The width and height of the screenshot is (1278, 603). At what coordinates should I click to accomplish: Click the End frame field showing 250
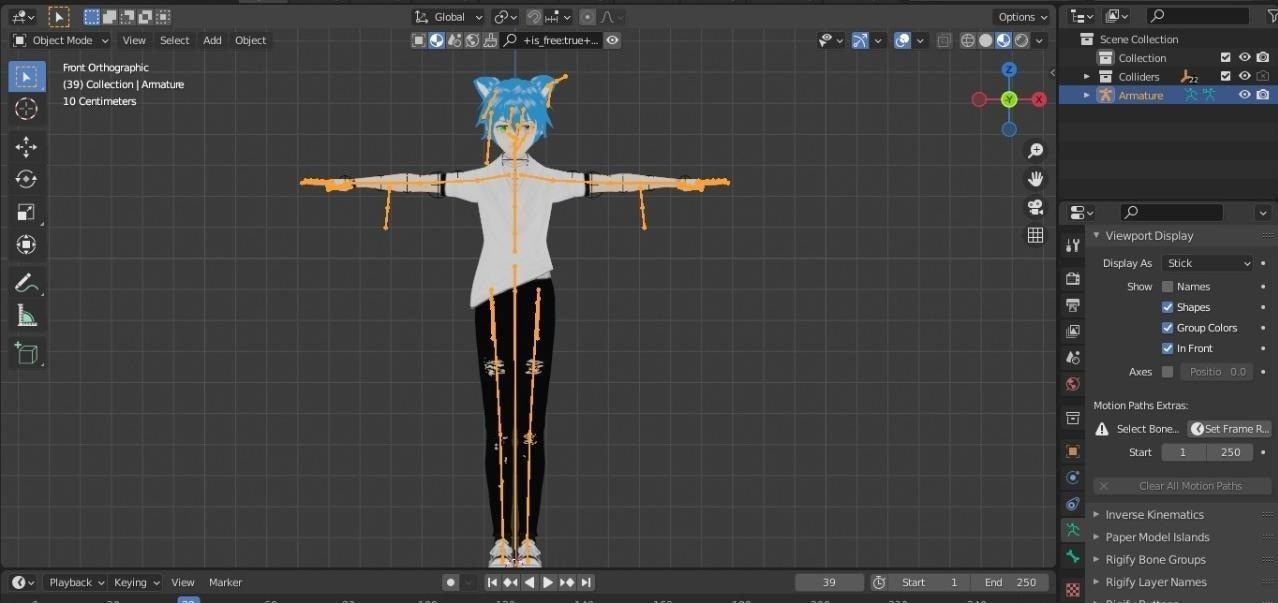click(x=1011, y=582)
